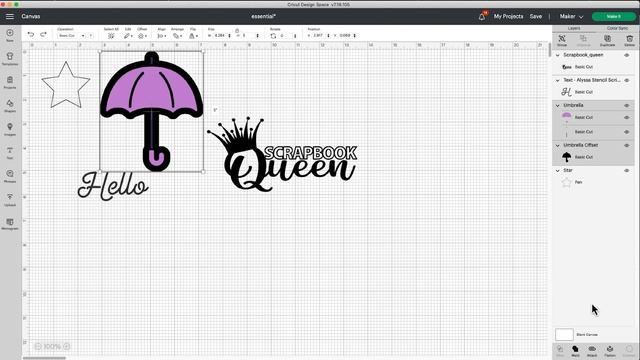Open the Offset dropdown in toolbar
The image size is (640, 360).
point(142,36)
